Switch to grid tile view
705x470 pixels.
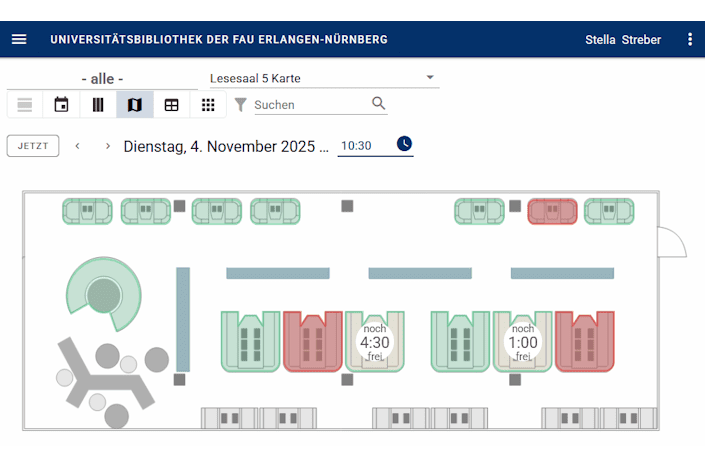pos(208,105)
